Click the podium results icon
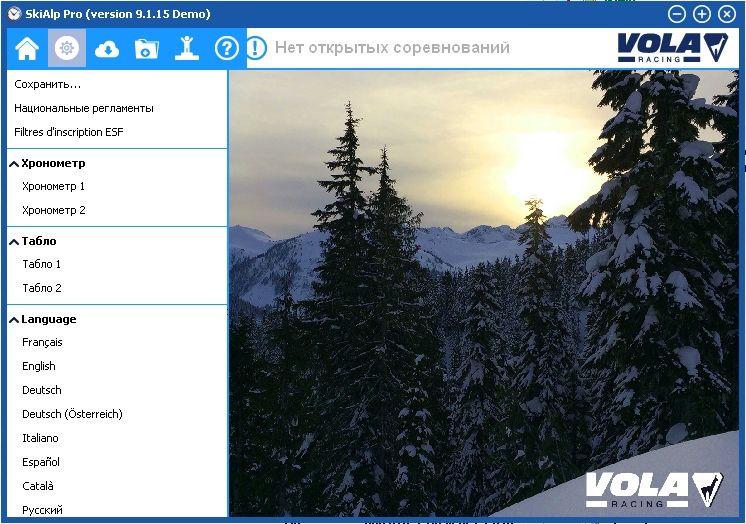 coord(186,48)
